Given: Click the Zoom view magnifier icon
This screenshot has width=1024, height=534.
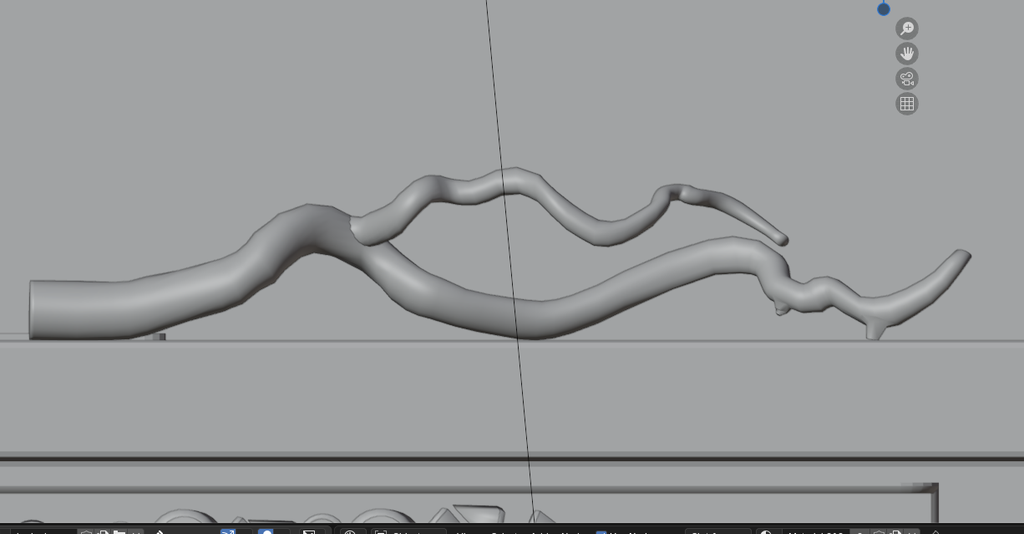Looking at the screenshot, I should pyautogui.click(x=907, y=28).
